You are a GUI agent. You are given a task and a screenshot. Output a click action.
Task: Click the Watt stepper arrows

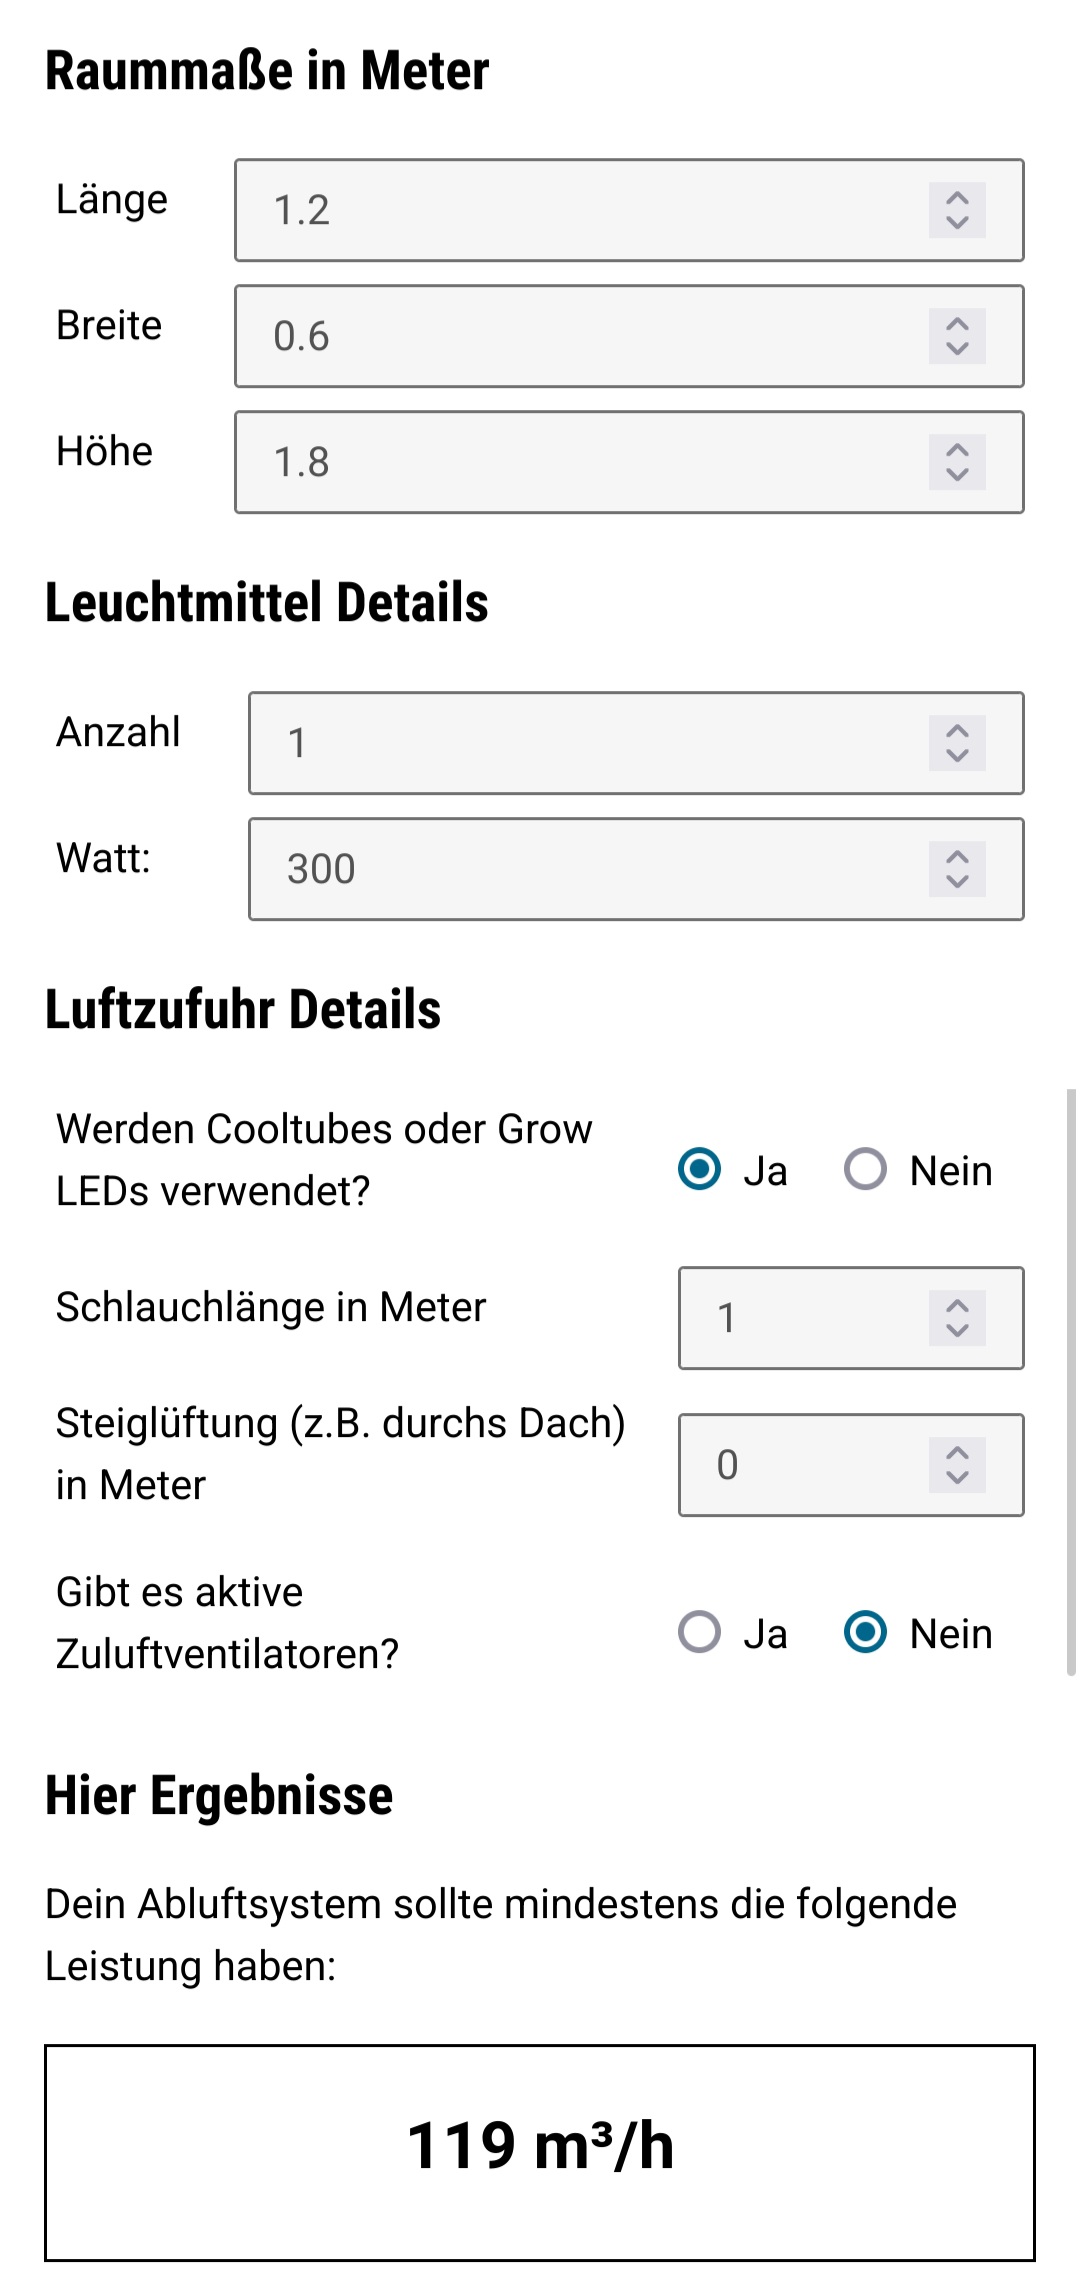click(x=957, y=869)
